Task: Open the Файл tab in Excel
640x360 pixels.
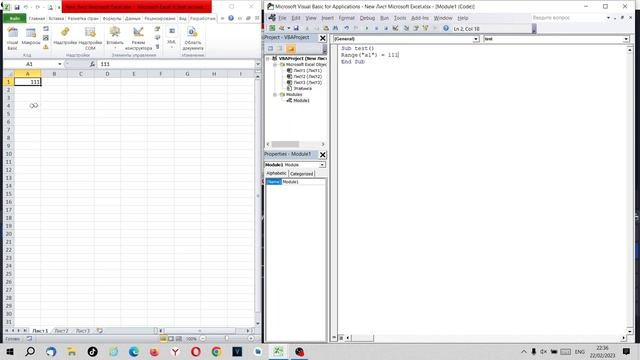Action: [15, 18]
